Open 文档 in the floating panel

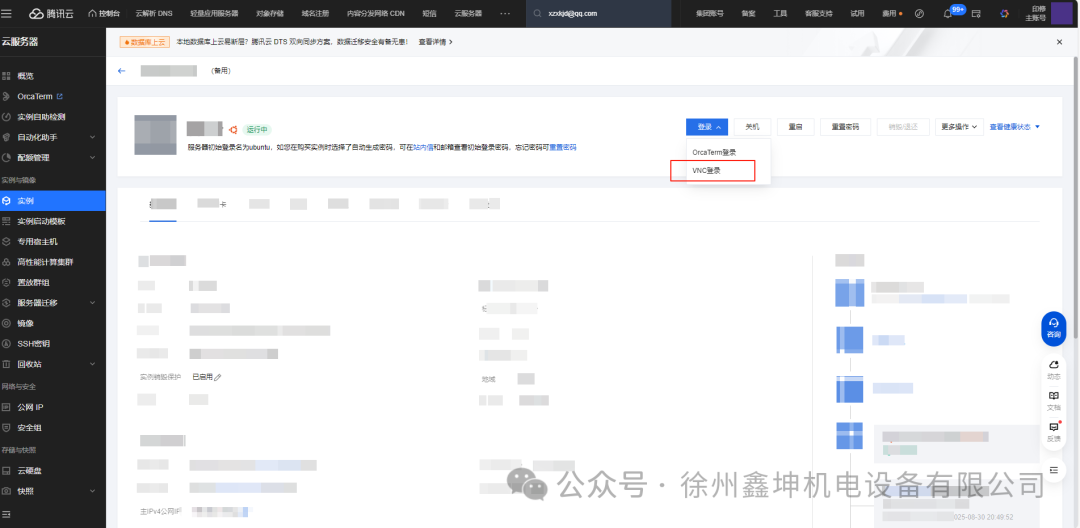[x=1053, y=401]
